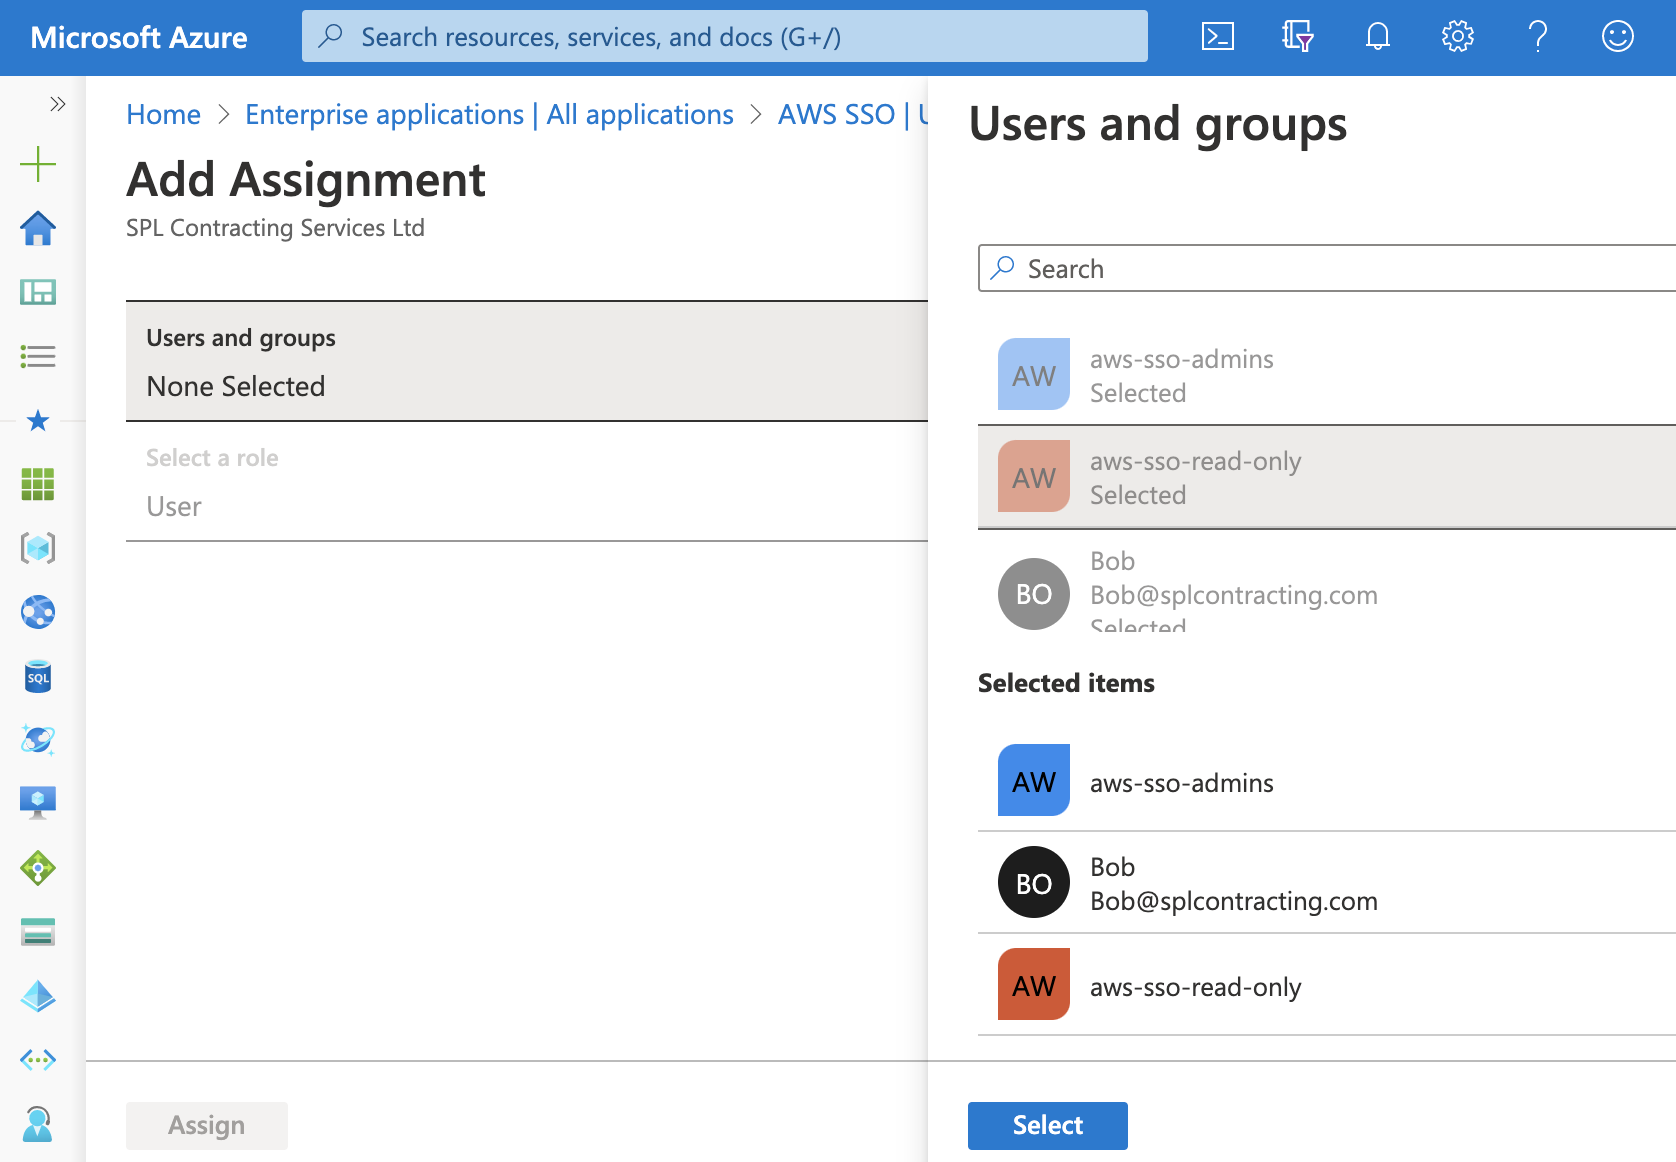Click the blue AW avatar in Selected items
1676x1162 pixels.
tap(1034, 780)
